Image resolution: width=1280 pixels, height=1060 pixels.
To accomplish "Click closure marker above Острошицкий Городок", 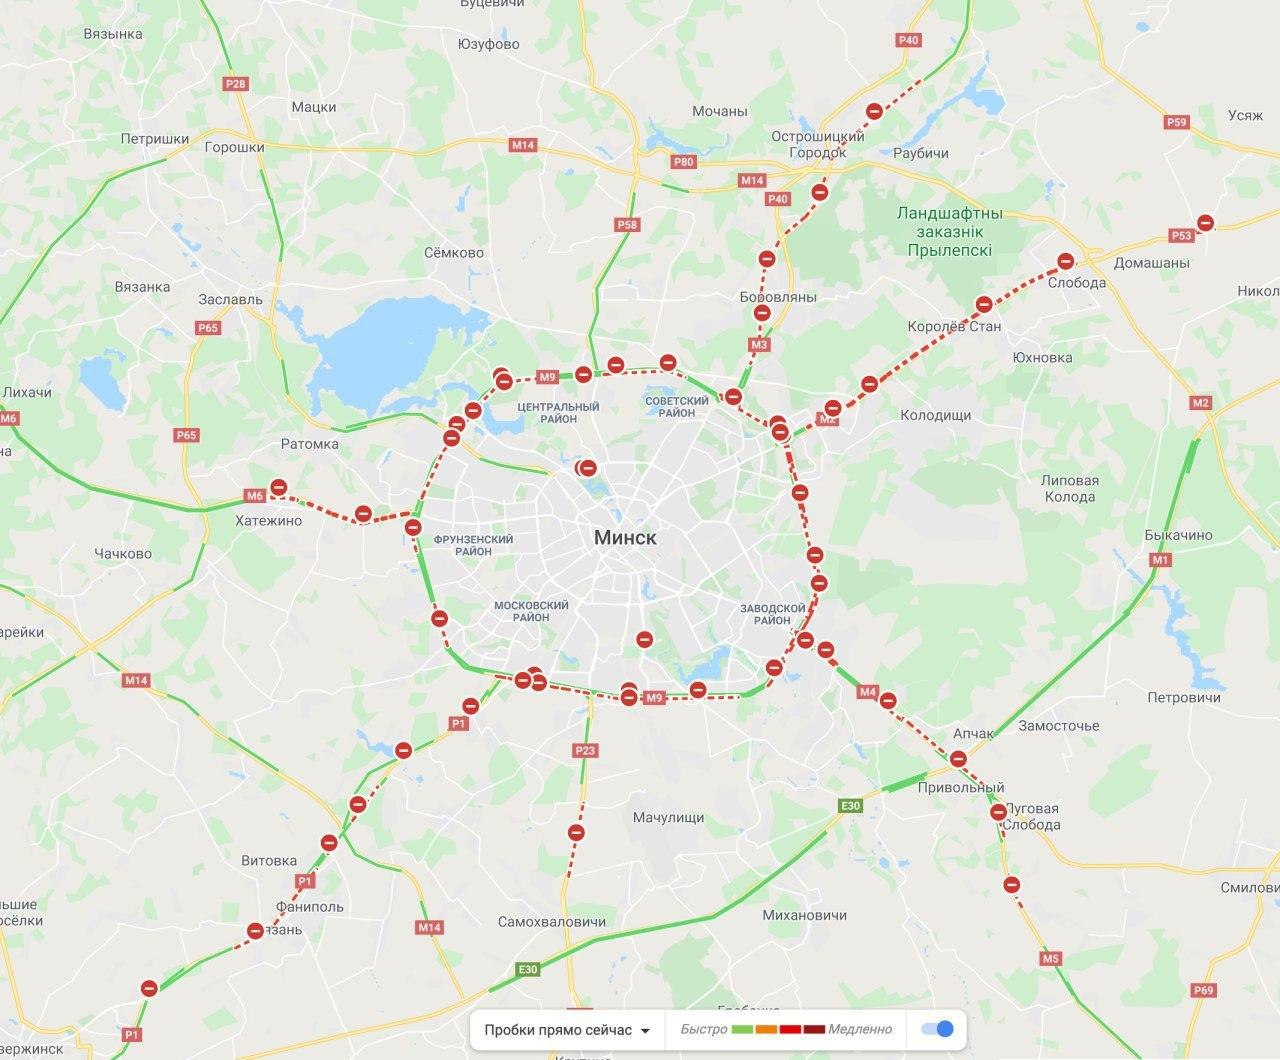I will pyautogui.click(x=874, y=111).
